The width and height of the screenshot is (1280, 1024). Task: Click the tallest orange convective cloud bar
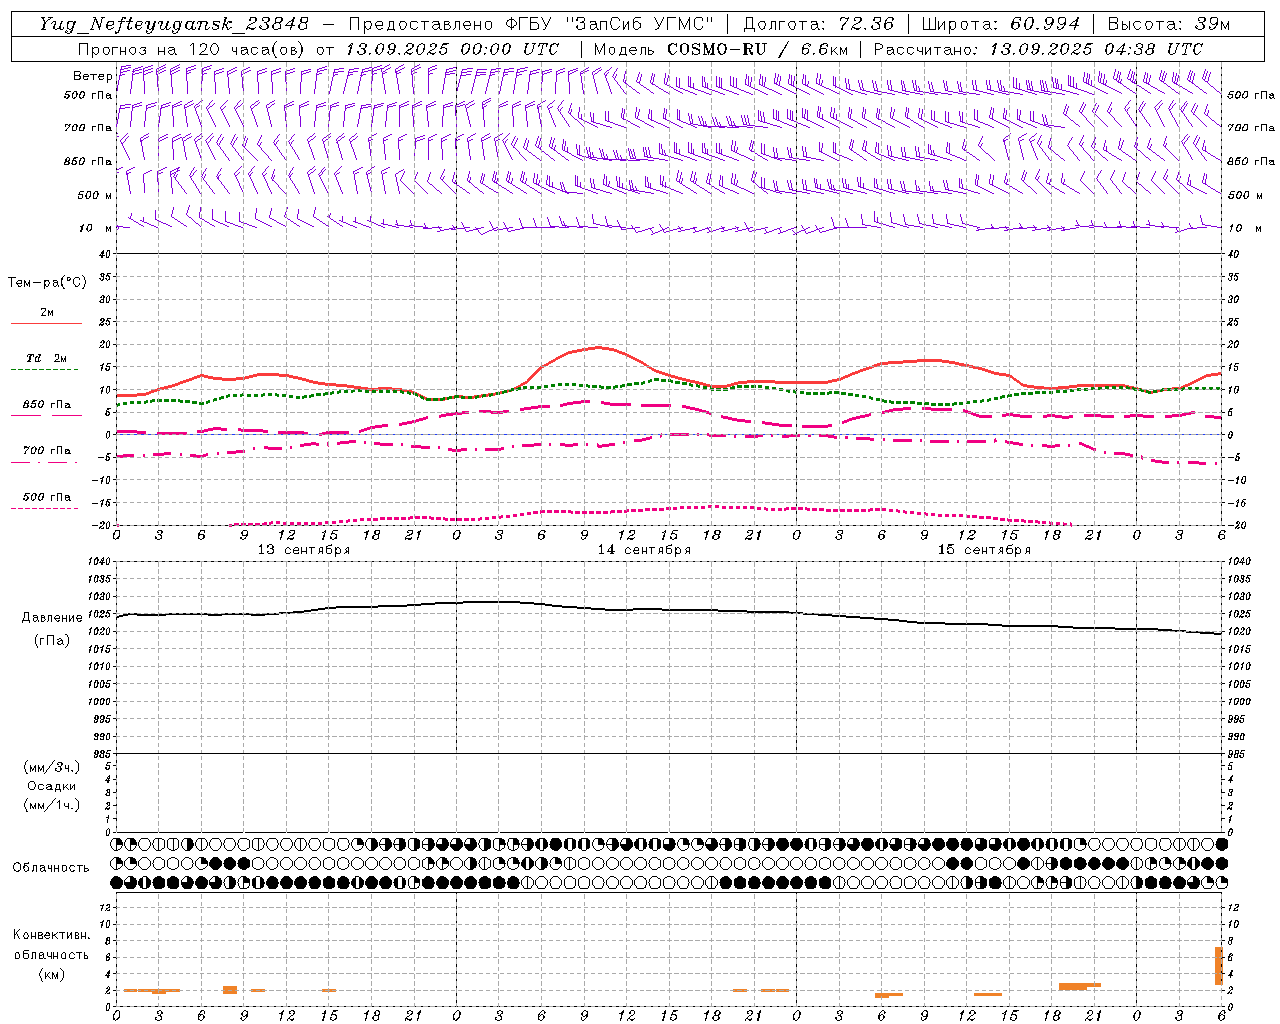click(1219, 966)
